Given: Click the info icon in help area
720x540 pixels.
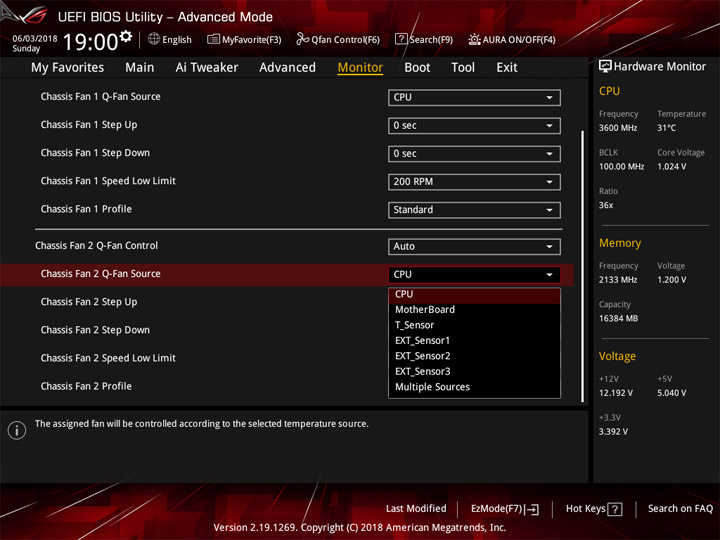Looking at the screenshot, I should coord(17,430).
